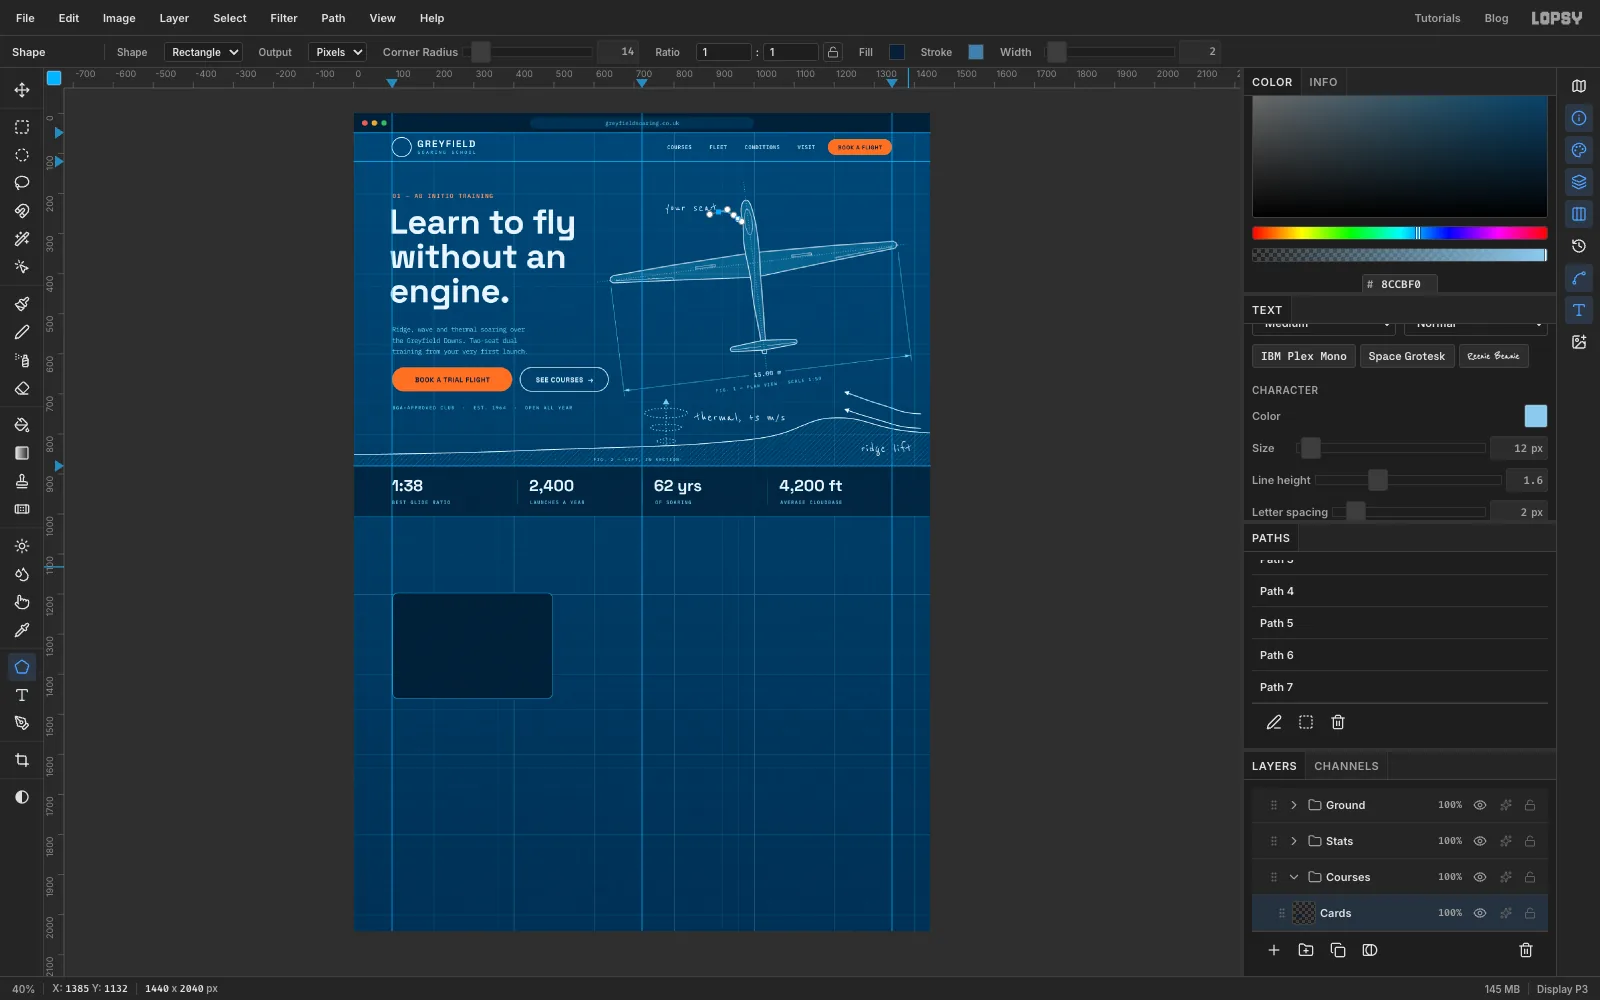The height and width of the screenshot is (1000, 1600).
Task: Select the Text tool in toolbar
Action: click(22, 695)
